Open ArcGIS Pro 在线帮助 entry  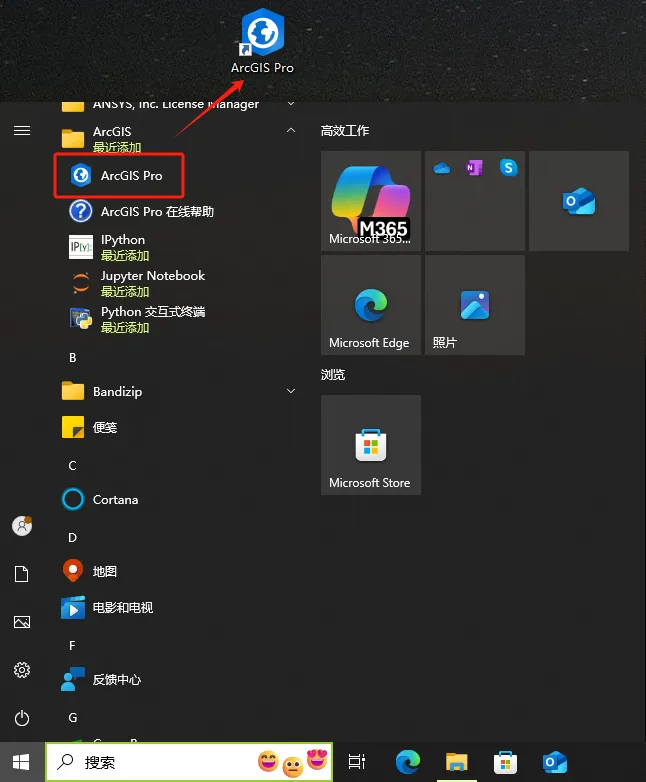[142, 211]
